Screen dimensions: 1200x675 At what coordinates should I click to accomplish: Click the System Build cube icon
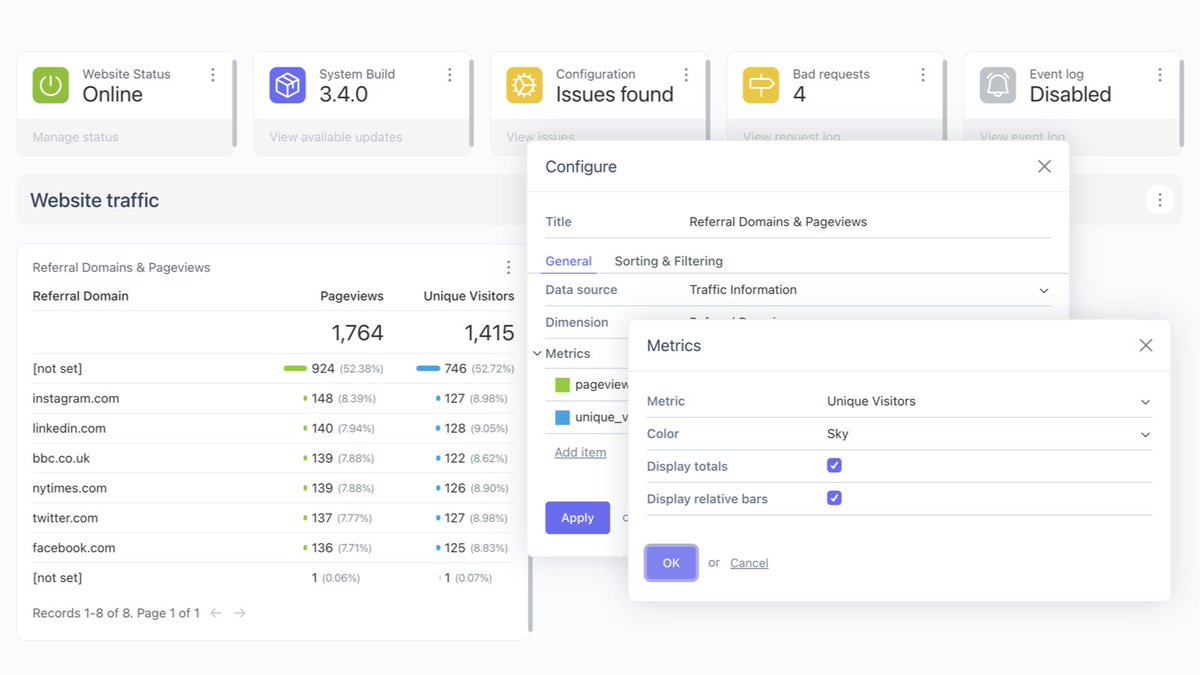tap(287, 85)
